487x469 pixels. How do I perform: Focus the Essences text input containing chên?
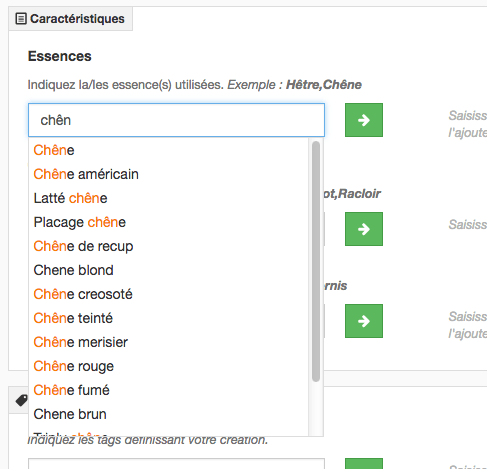[x=176, y=120]
